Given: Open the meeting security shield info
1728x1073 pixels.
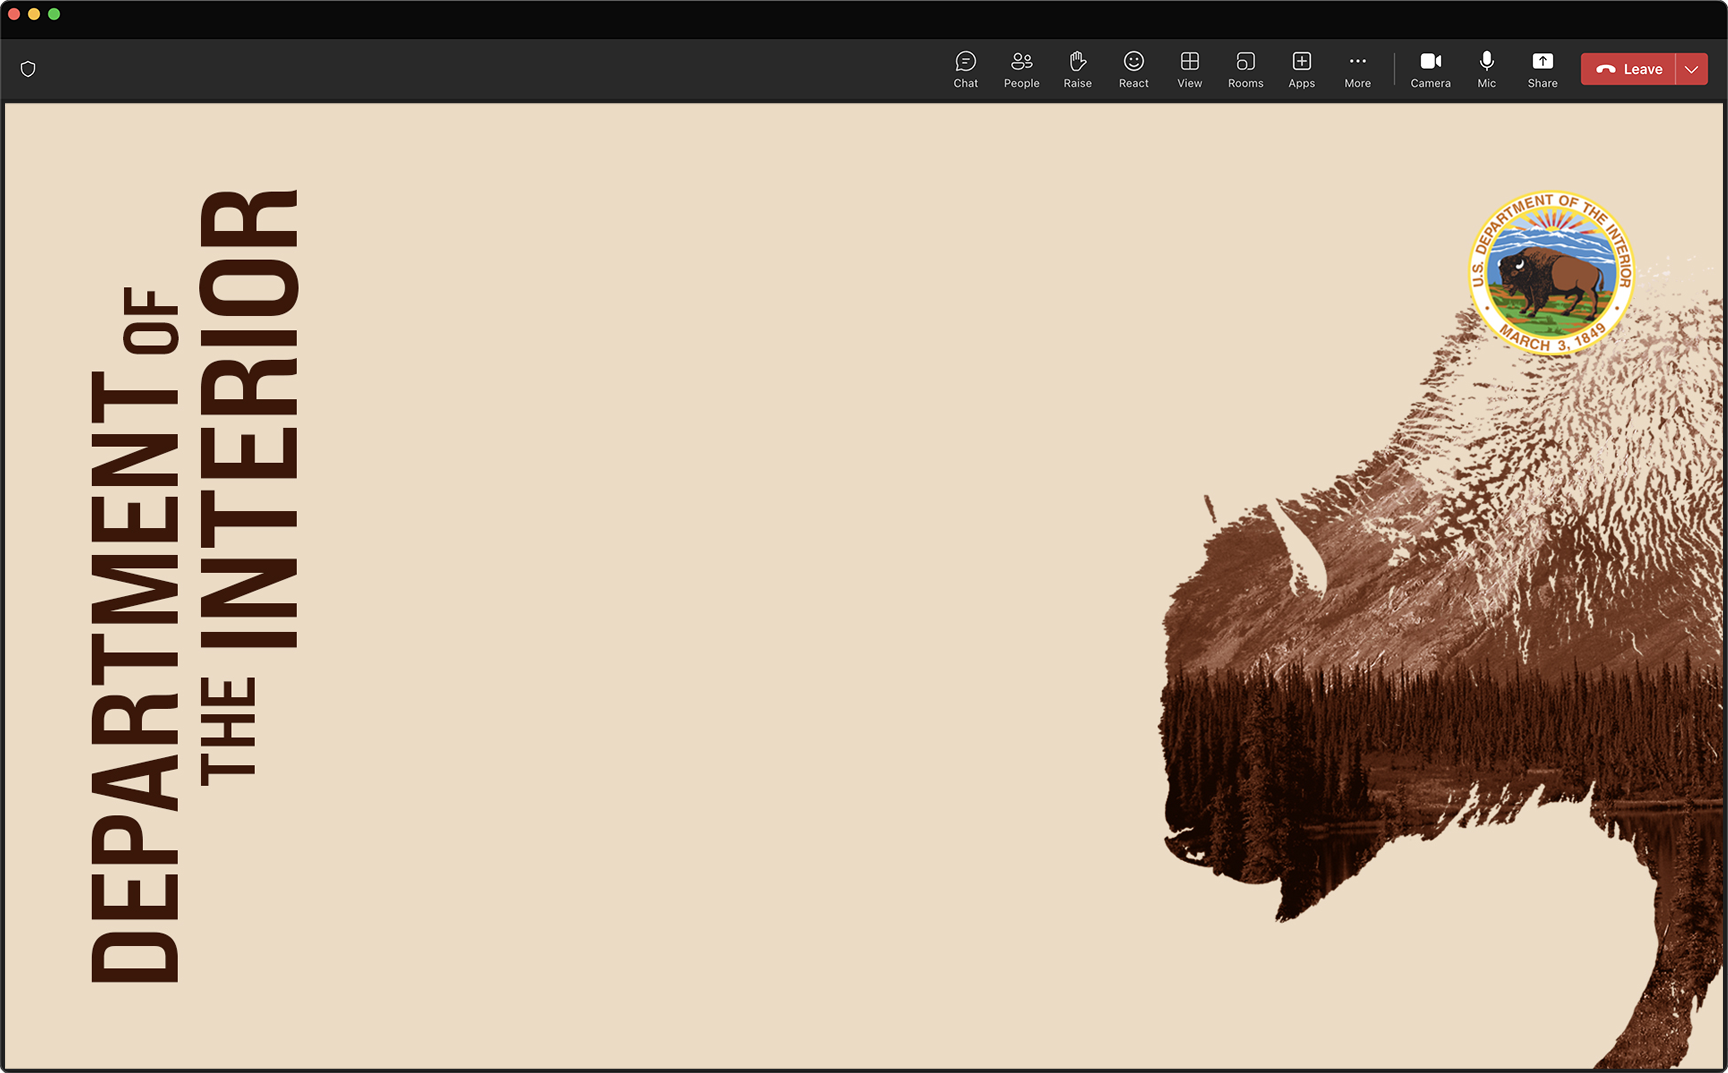Looking at the screenshot, I should 28,69.
